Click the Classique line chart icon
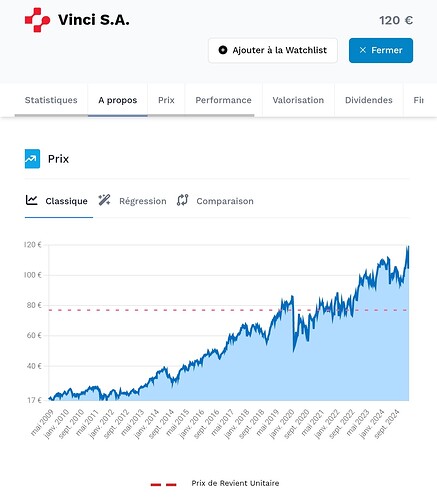The height and width of the screenshot is (500, 437). click(x=32, y=200)
